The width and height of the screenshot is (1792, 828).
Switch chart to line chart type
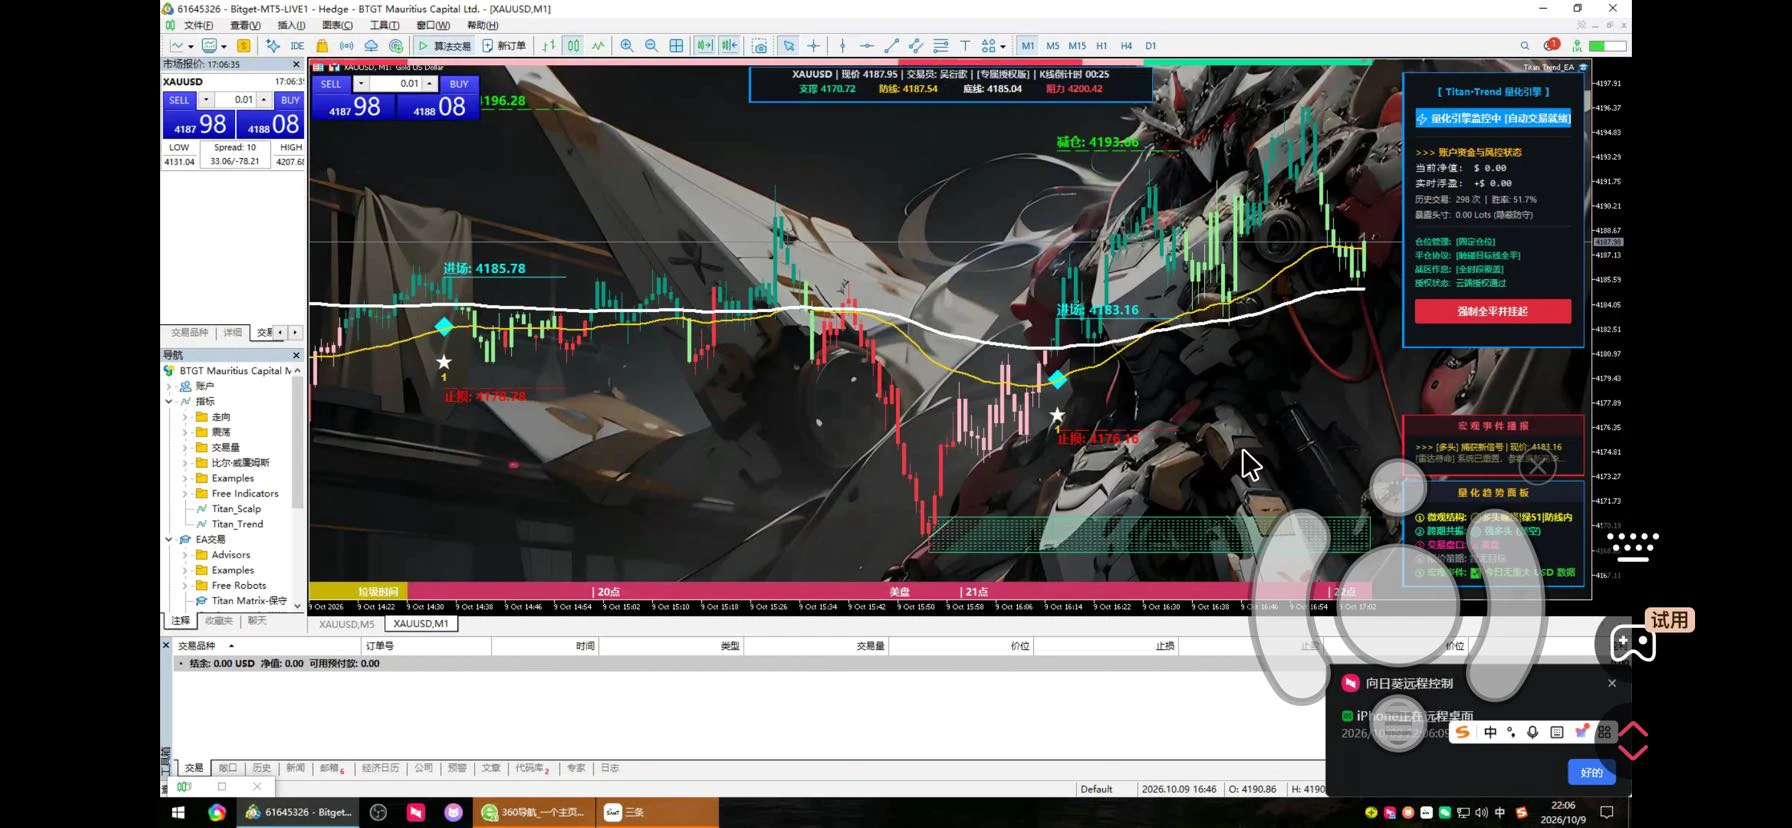point(598,46)
